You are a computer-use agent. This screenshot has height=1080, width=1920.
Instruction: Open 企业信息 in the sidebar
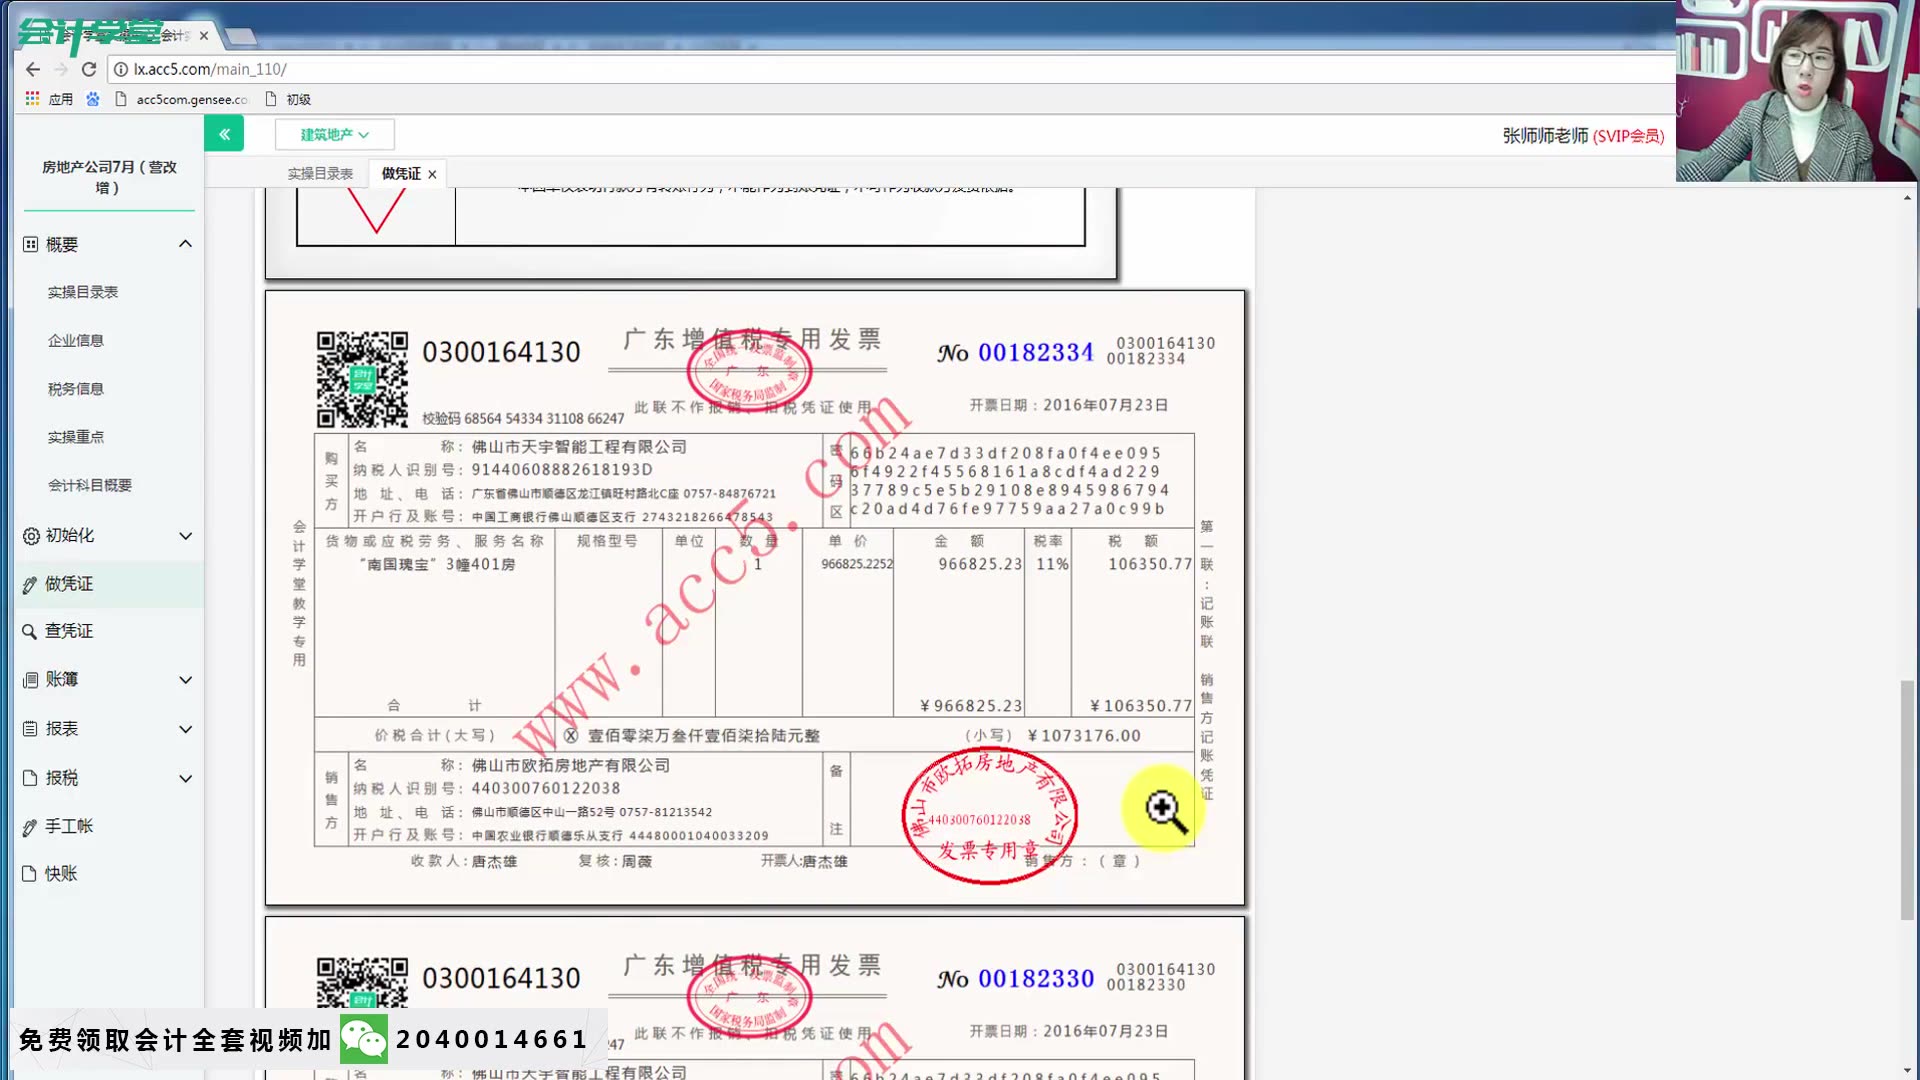(76, 340)
